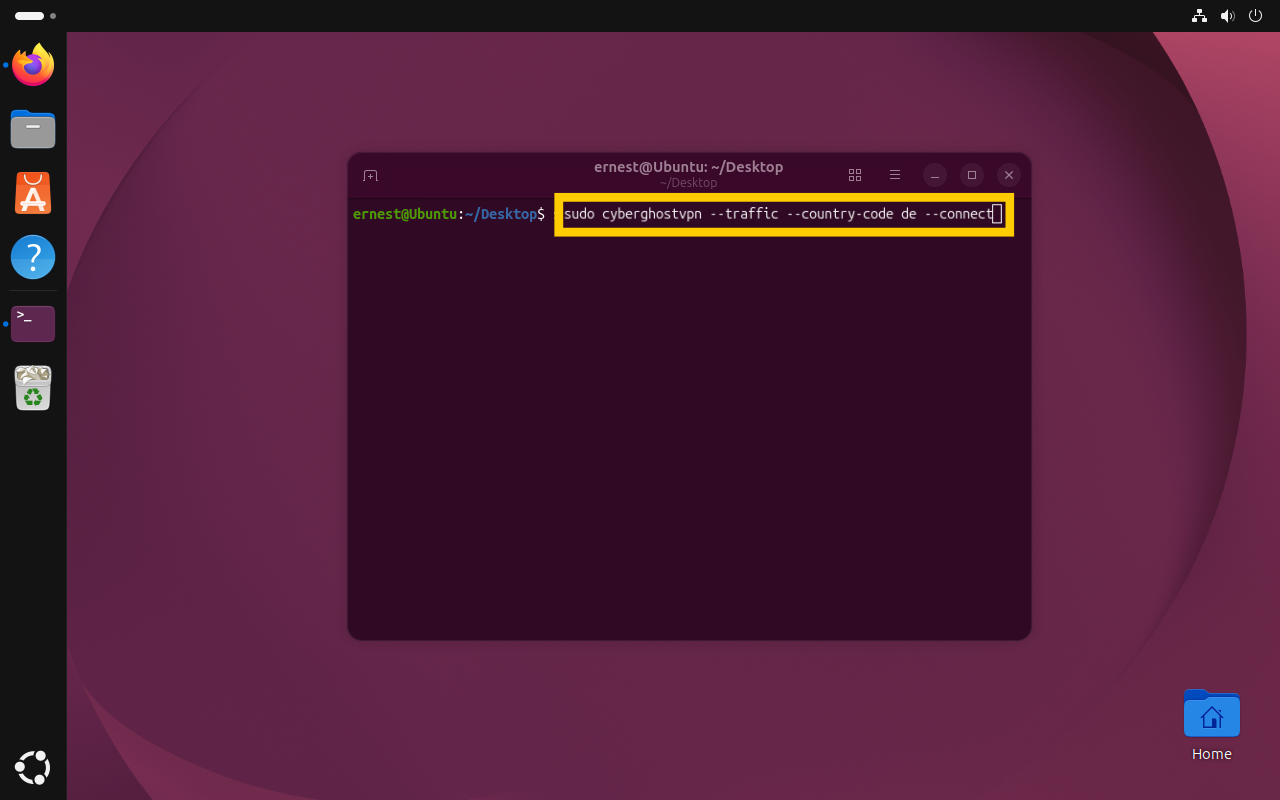This screenshot has height=800, width=1280.
Task: Minimize the terminal window
Action: 935,175
